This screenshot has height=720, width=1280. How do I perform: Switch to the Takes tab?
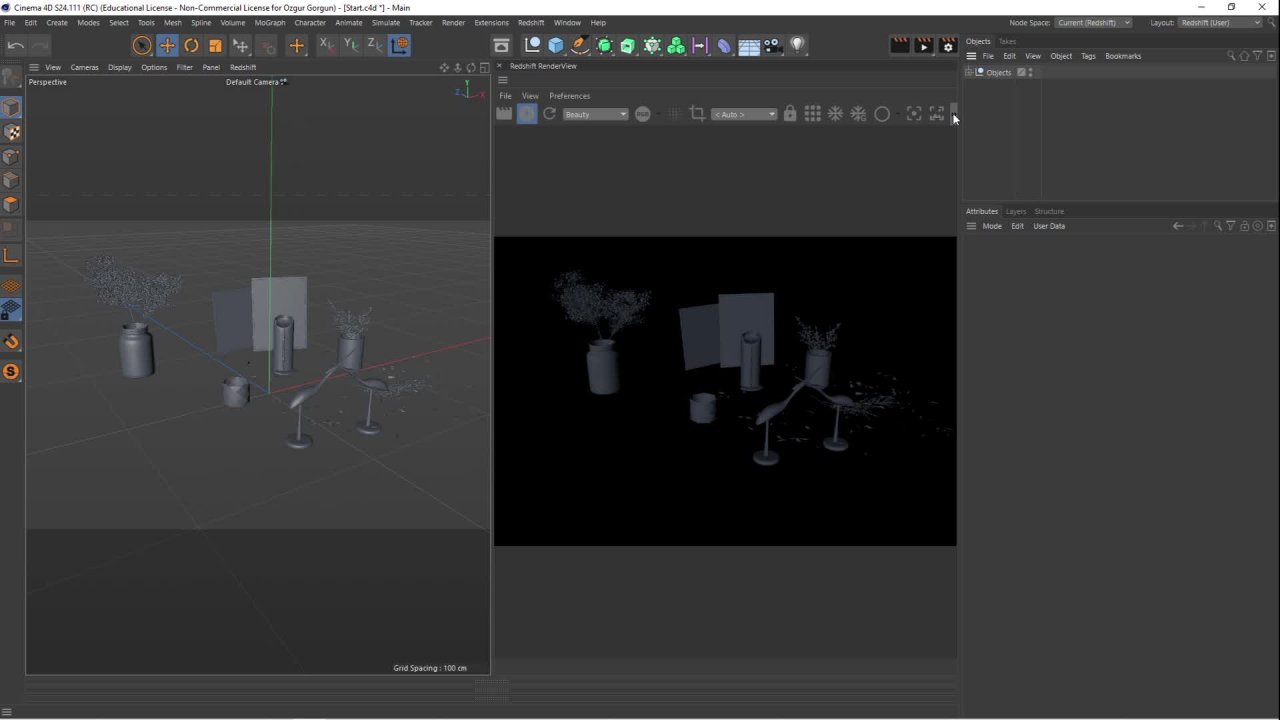[x=1007, y=41]
